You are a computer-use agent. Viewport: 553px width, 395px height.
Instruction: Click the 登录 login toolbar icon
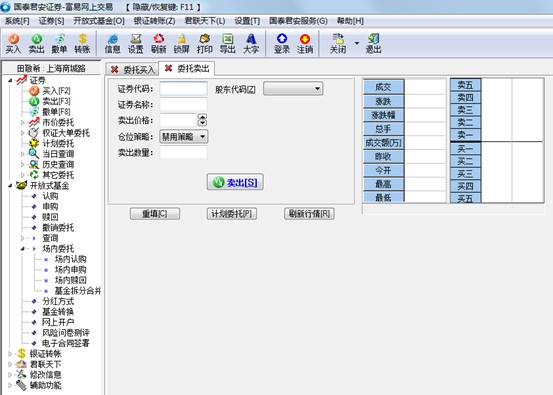pyautogui.click(x=282, y=44)
